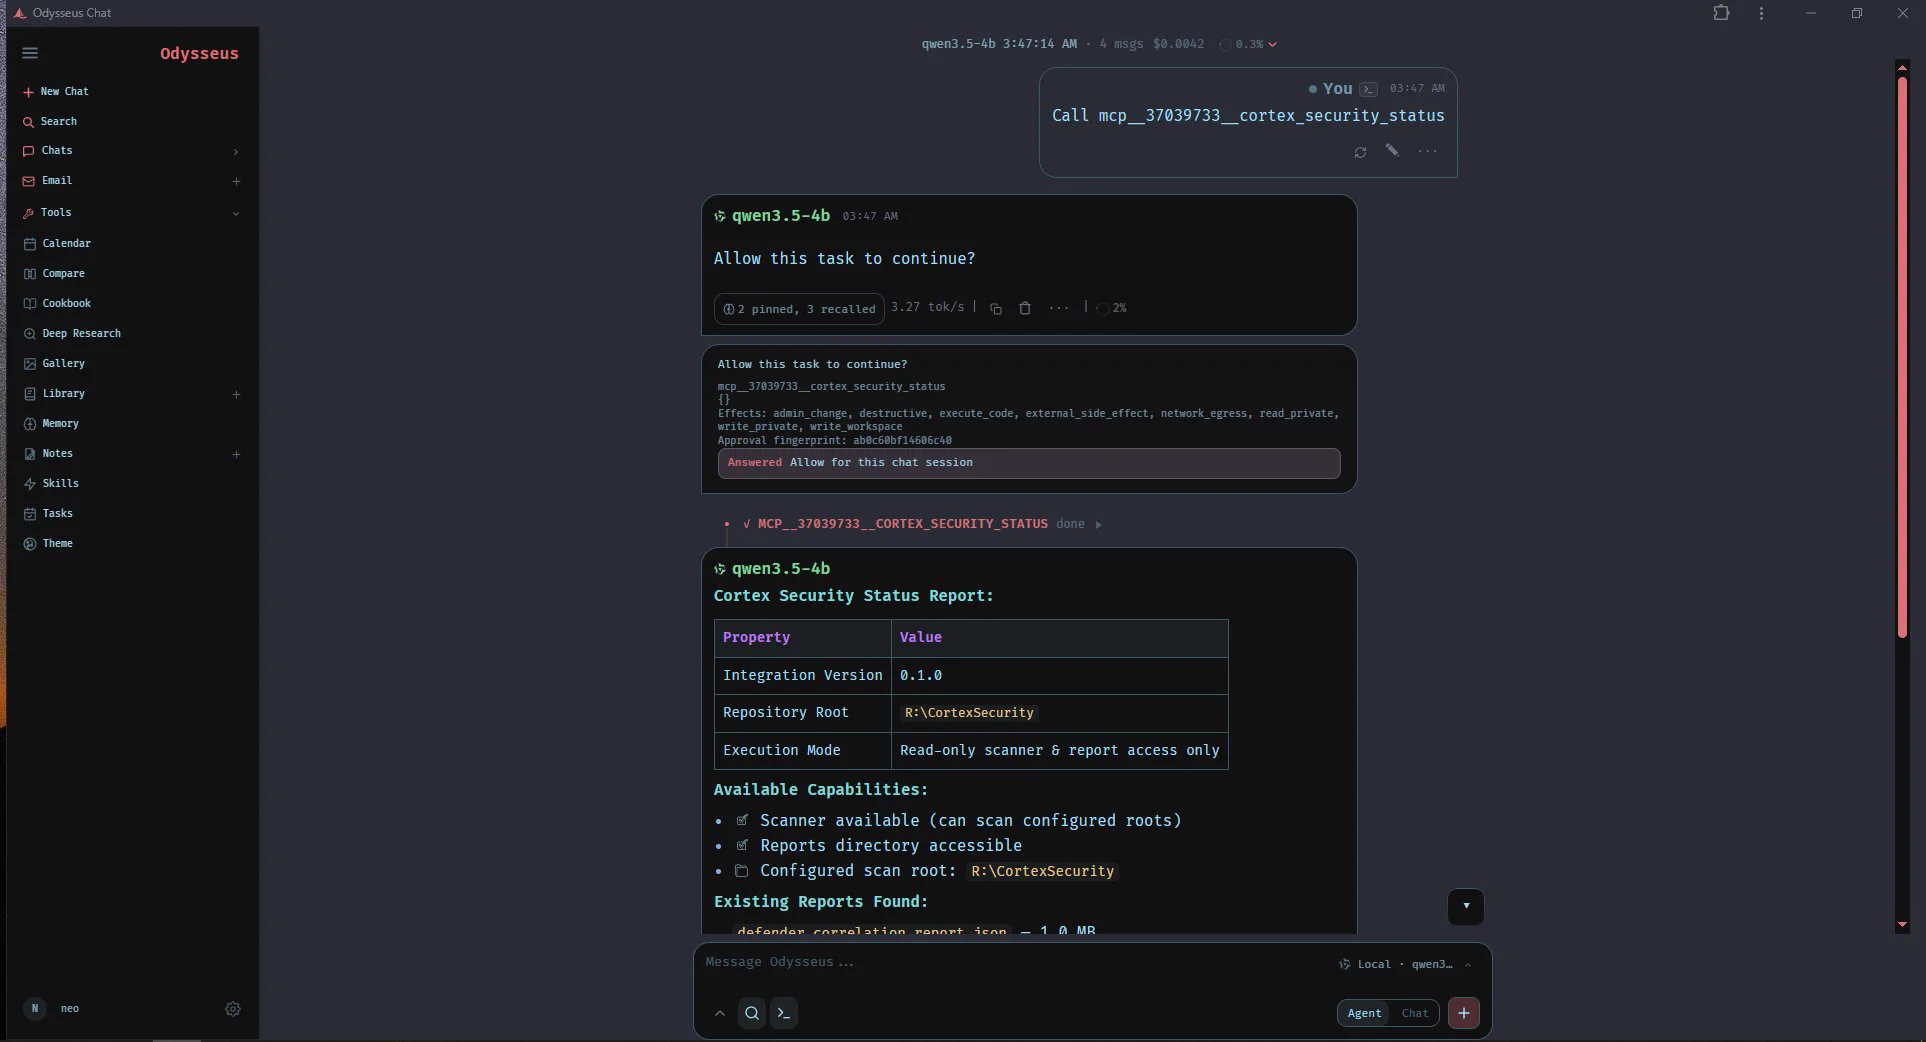Open Search in sidebar
The height and width of the screenshot is (1042, 1926).
(50, 121)
